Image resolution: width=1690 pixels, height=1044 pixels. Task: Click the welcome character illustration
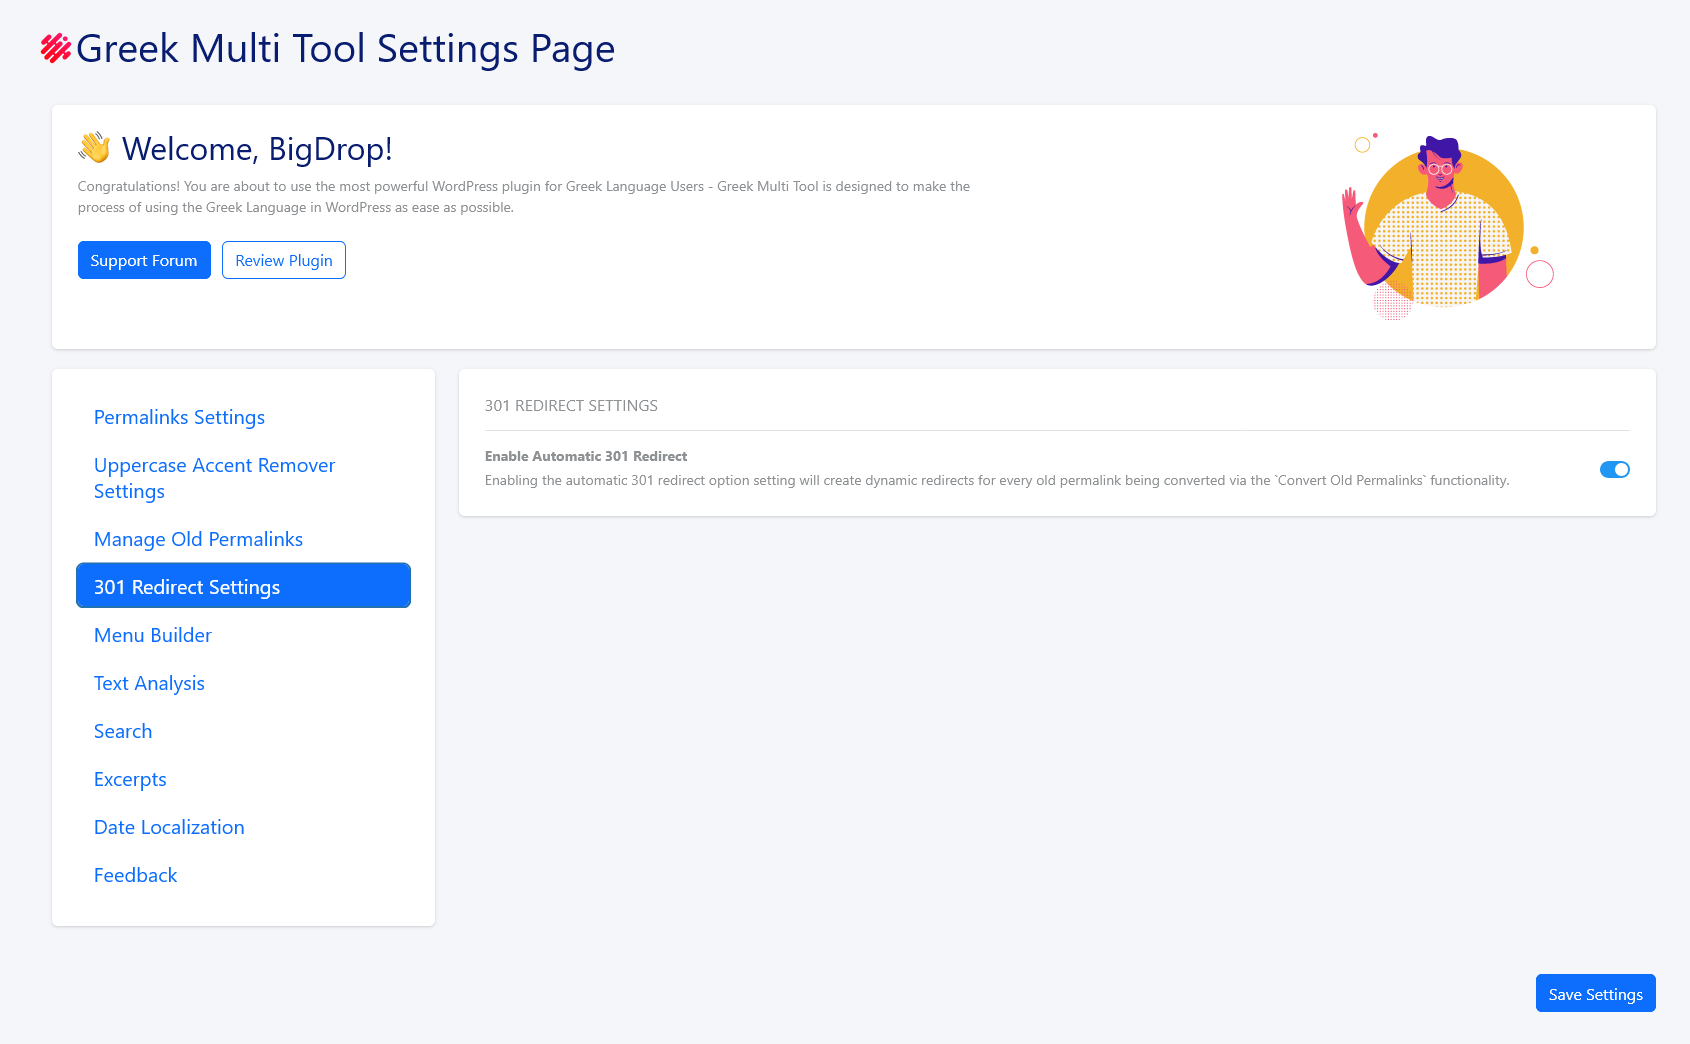click(x=1445, y=225)
